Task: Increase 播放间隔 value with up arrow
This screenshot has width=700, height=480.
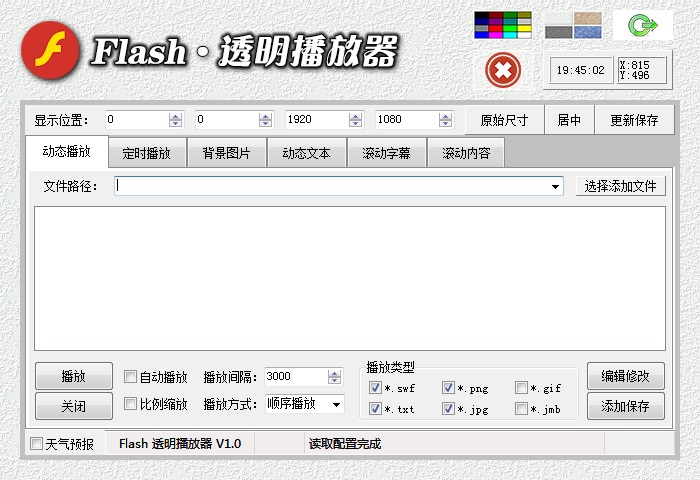Action: coord(334,373)
